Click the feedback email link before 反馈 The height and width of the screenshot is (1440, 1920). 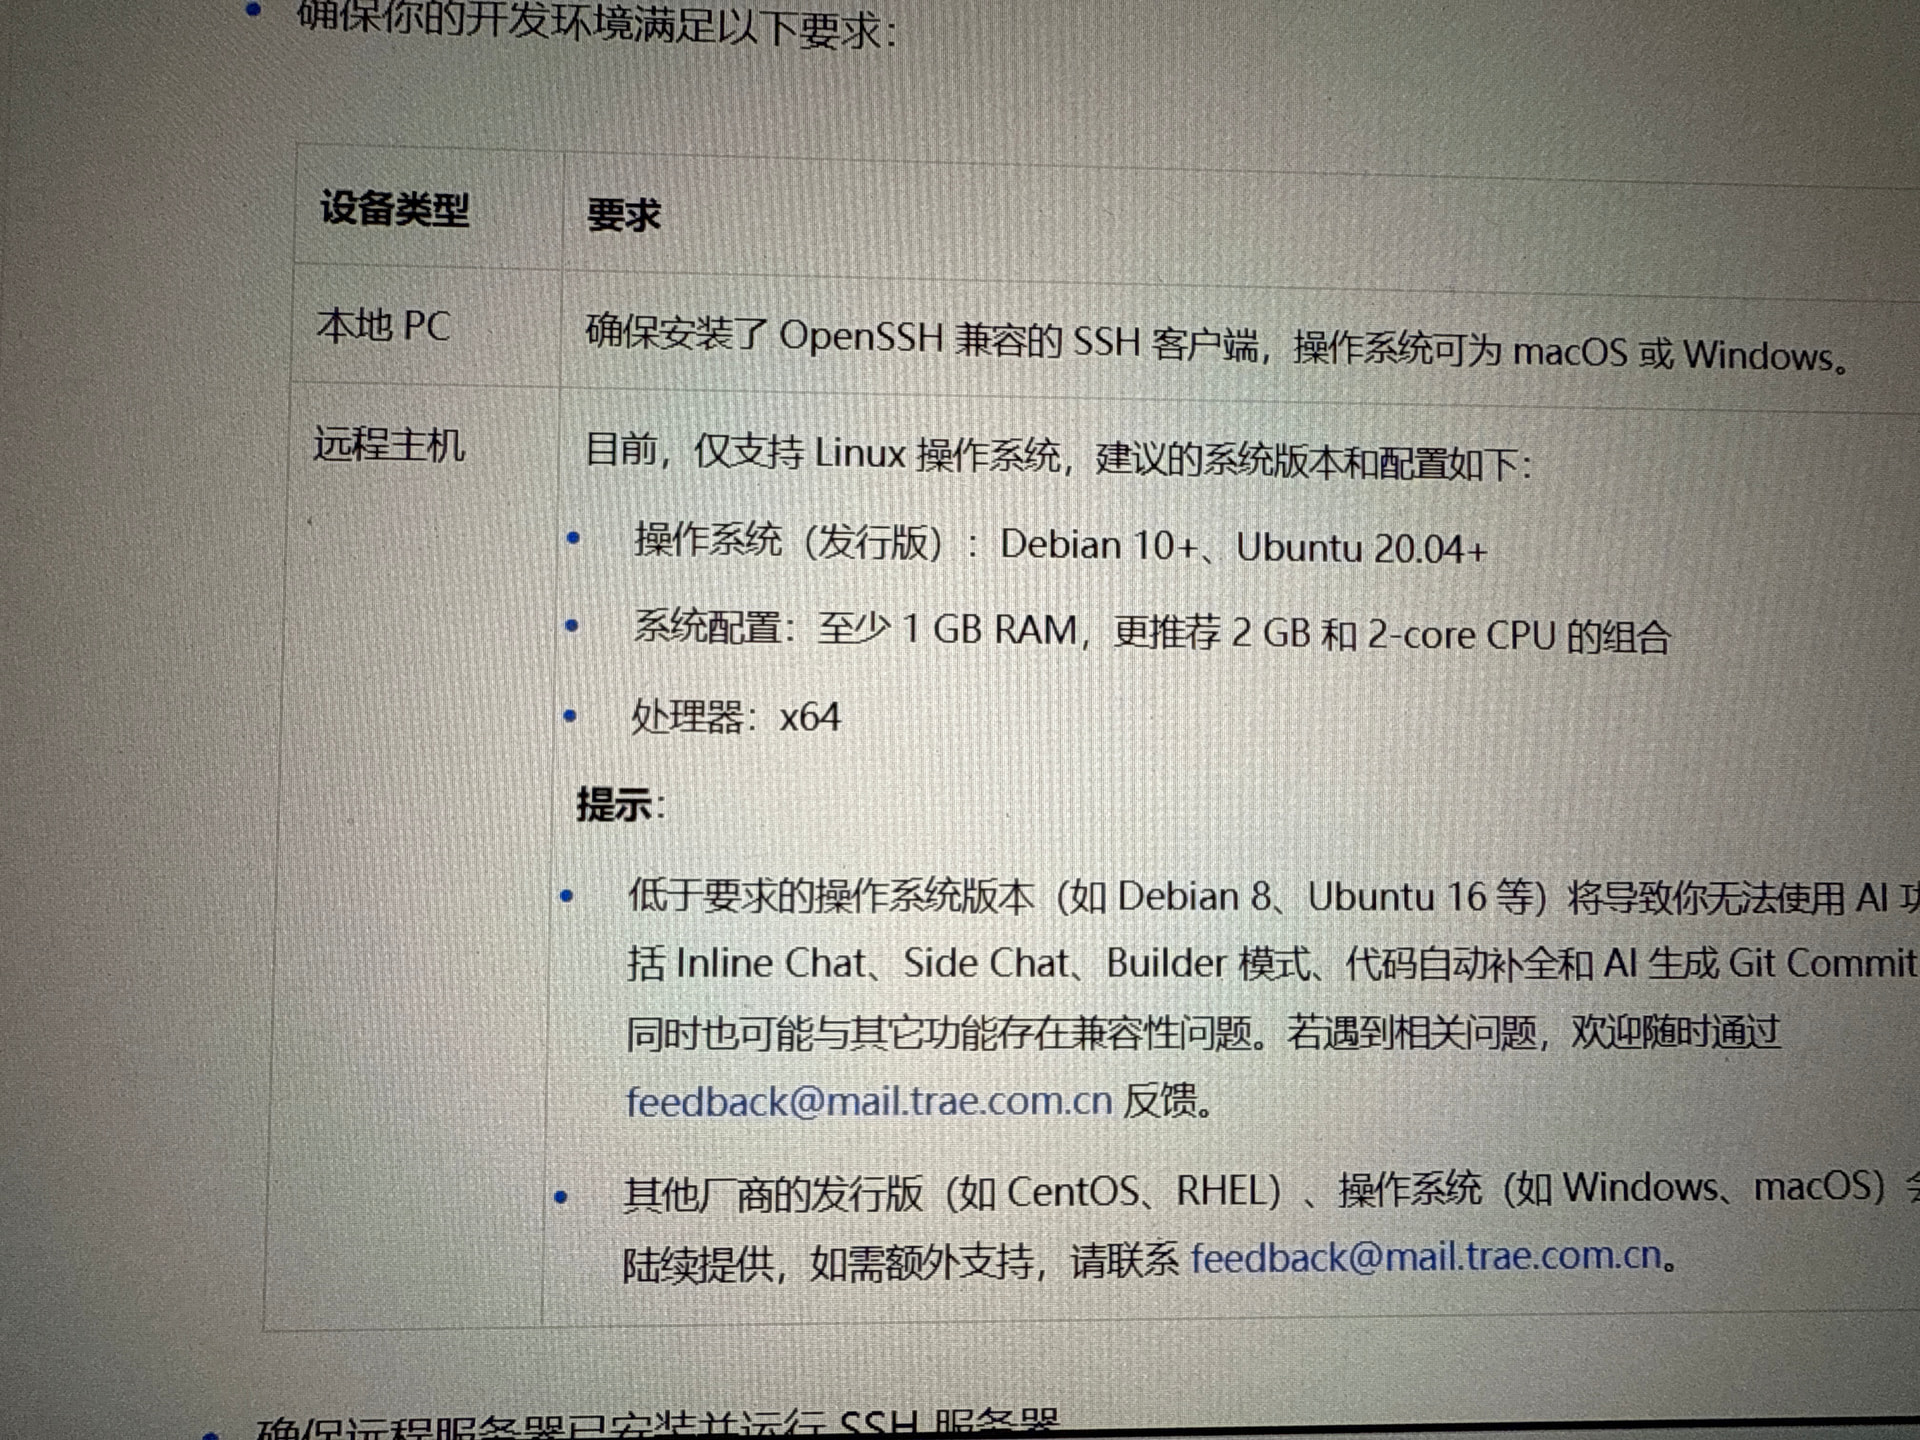point(868,1101)
